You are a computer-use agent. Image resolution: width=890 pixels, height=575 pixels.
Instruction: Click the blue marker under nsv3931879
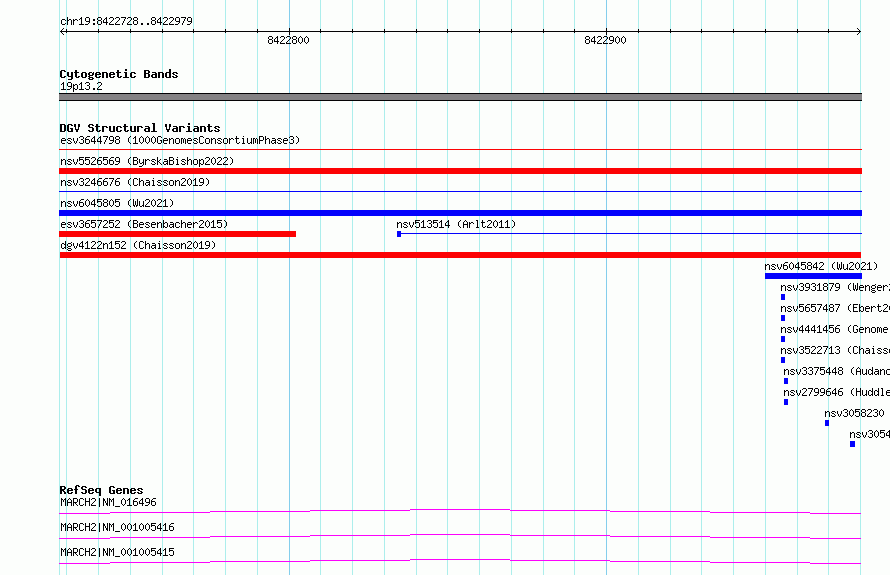[x=783, y=297]
